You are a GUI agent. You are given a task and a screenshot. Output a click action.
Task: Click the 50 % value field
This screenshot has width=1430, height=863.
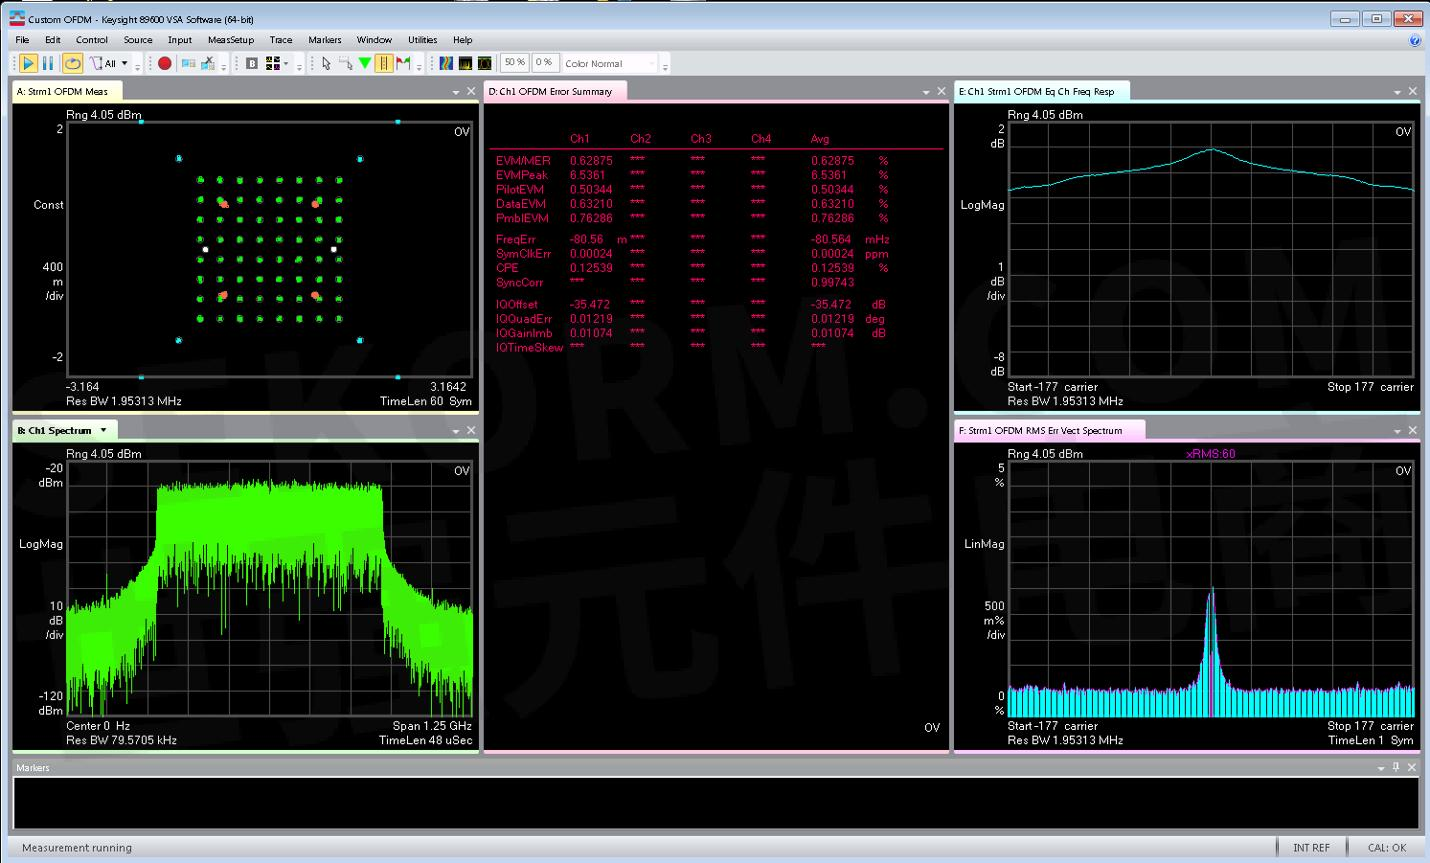point(514,62)
